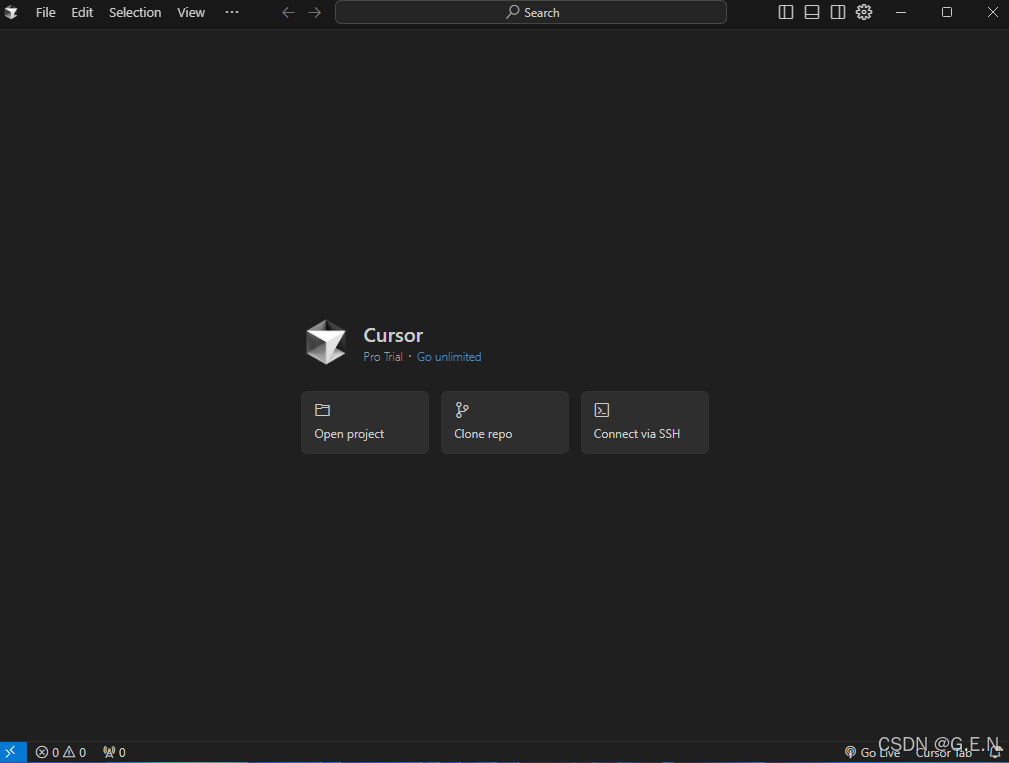Click the git branch icon on Clone repo
Image resolution: width=1009 pixels, height=763 pixels.
coord(462,410)
